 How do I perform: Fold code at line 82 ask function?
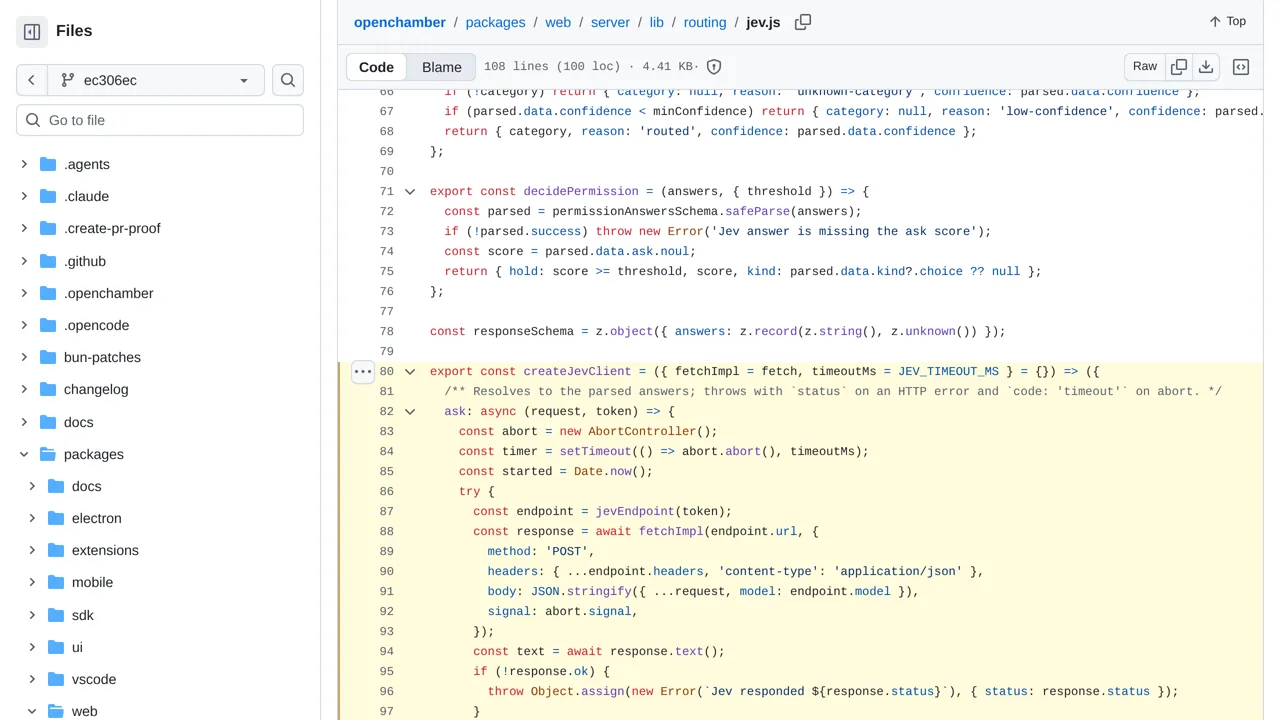[410, 411]
